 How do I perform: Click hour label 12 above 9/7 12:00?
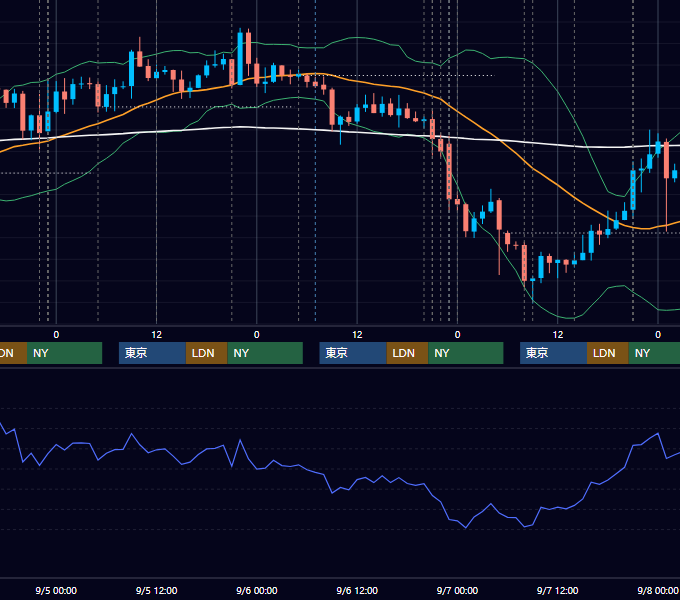coord(558,335)
